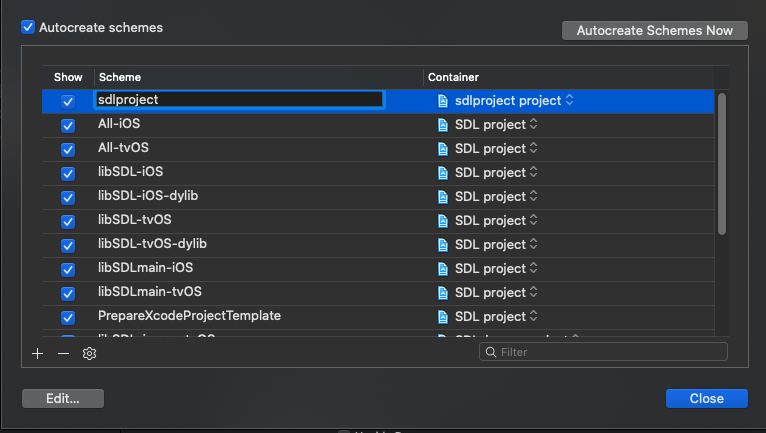Toggle Show checkbox for All-iOS scheme
The width and height of the screenshot is (766, 433).
(x=68, y=126)
